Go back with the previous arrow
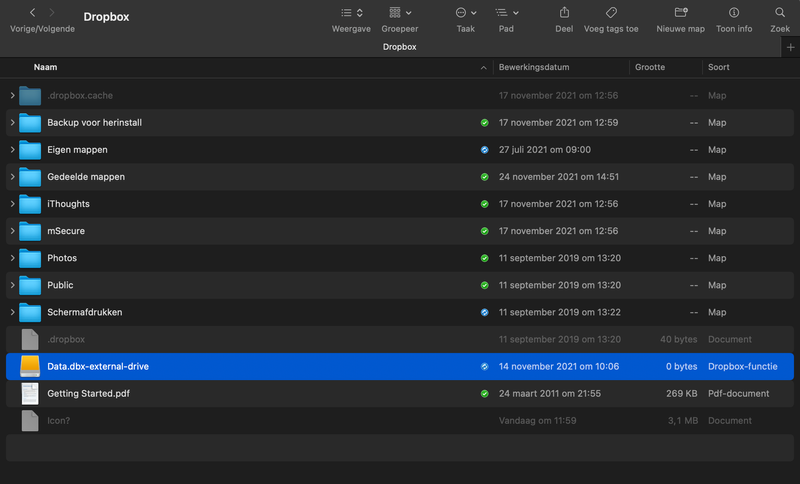This screenshot has width=800, height=484. click(32, 13)
